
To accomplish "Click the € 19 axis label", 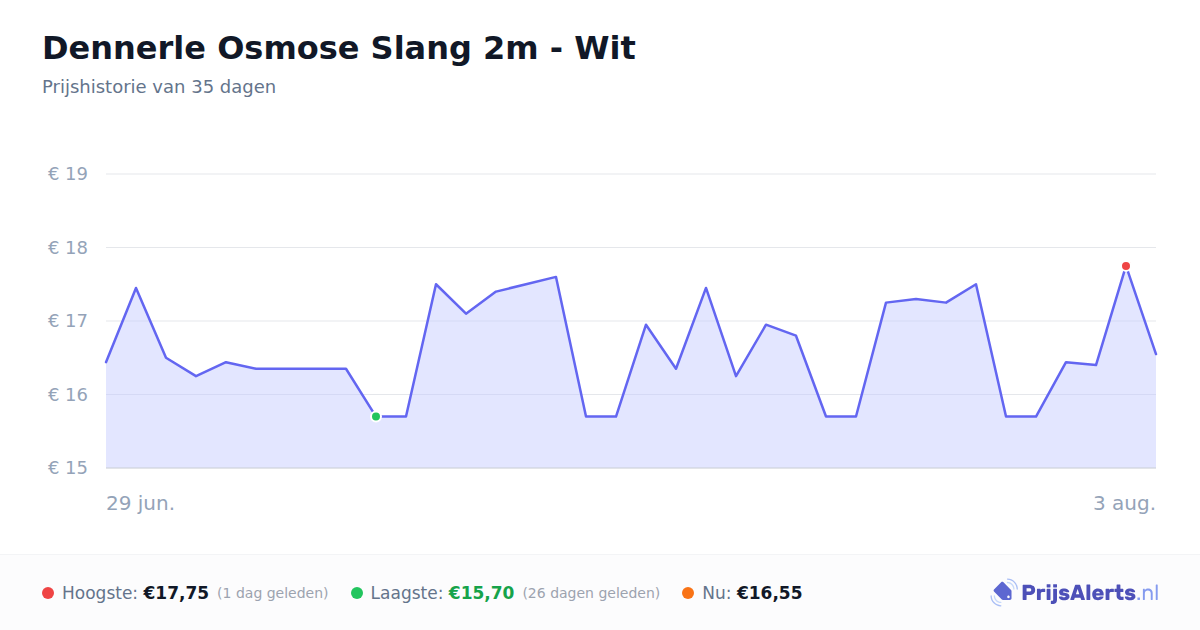I will (x=68, y=174).
